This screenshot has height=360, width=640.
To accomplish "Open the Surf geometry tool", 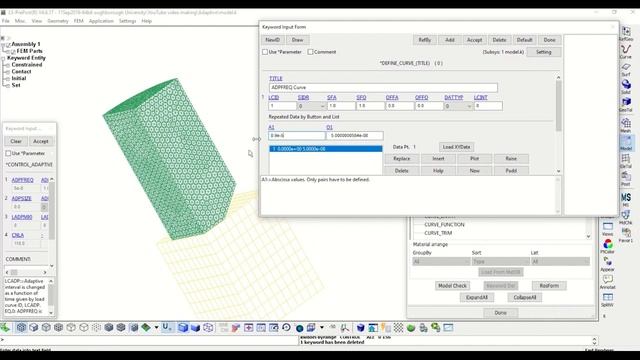I will click(x=626, y=69).
